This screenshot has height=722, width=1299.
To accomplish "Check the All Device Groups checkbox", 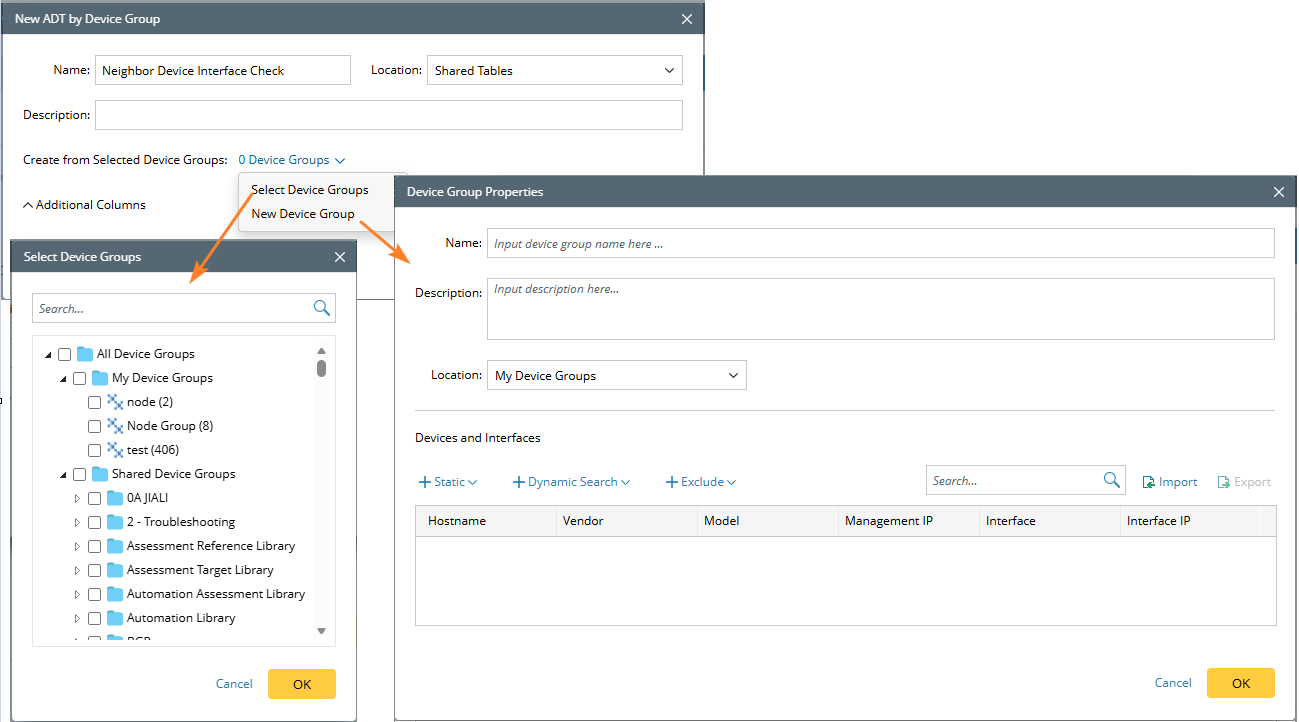I will (65, 354).
